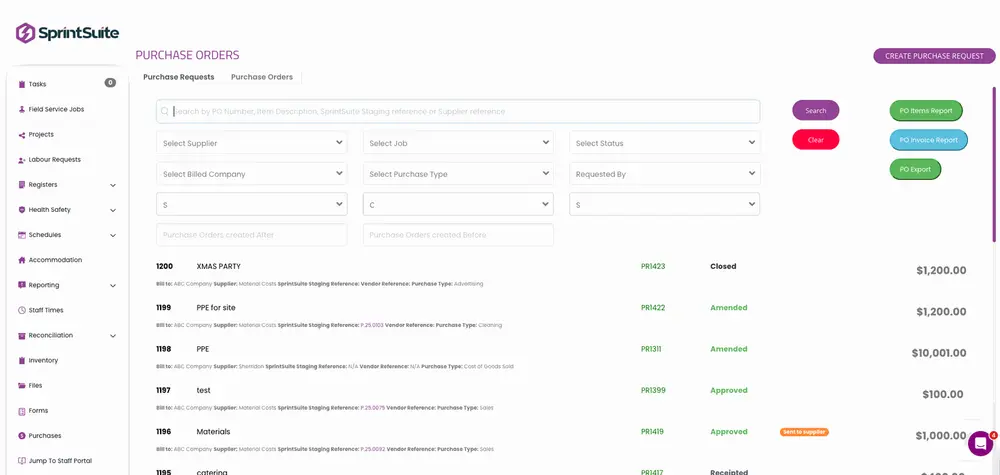Click the Registers sidebar icon
The image size is (1000, 475).
point(22,185)
